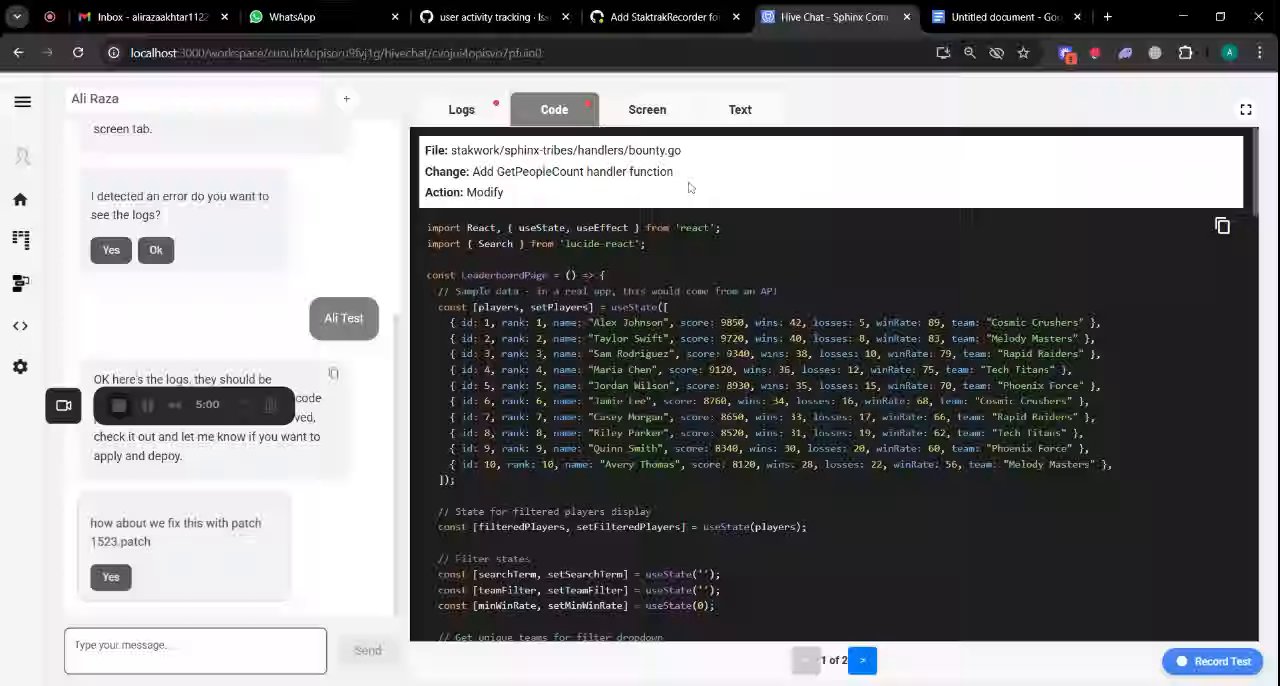Viewport: 1280px width, 686px height.
Task: Switch to the Logs tab
Action: click(461, 110)
